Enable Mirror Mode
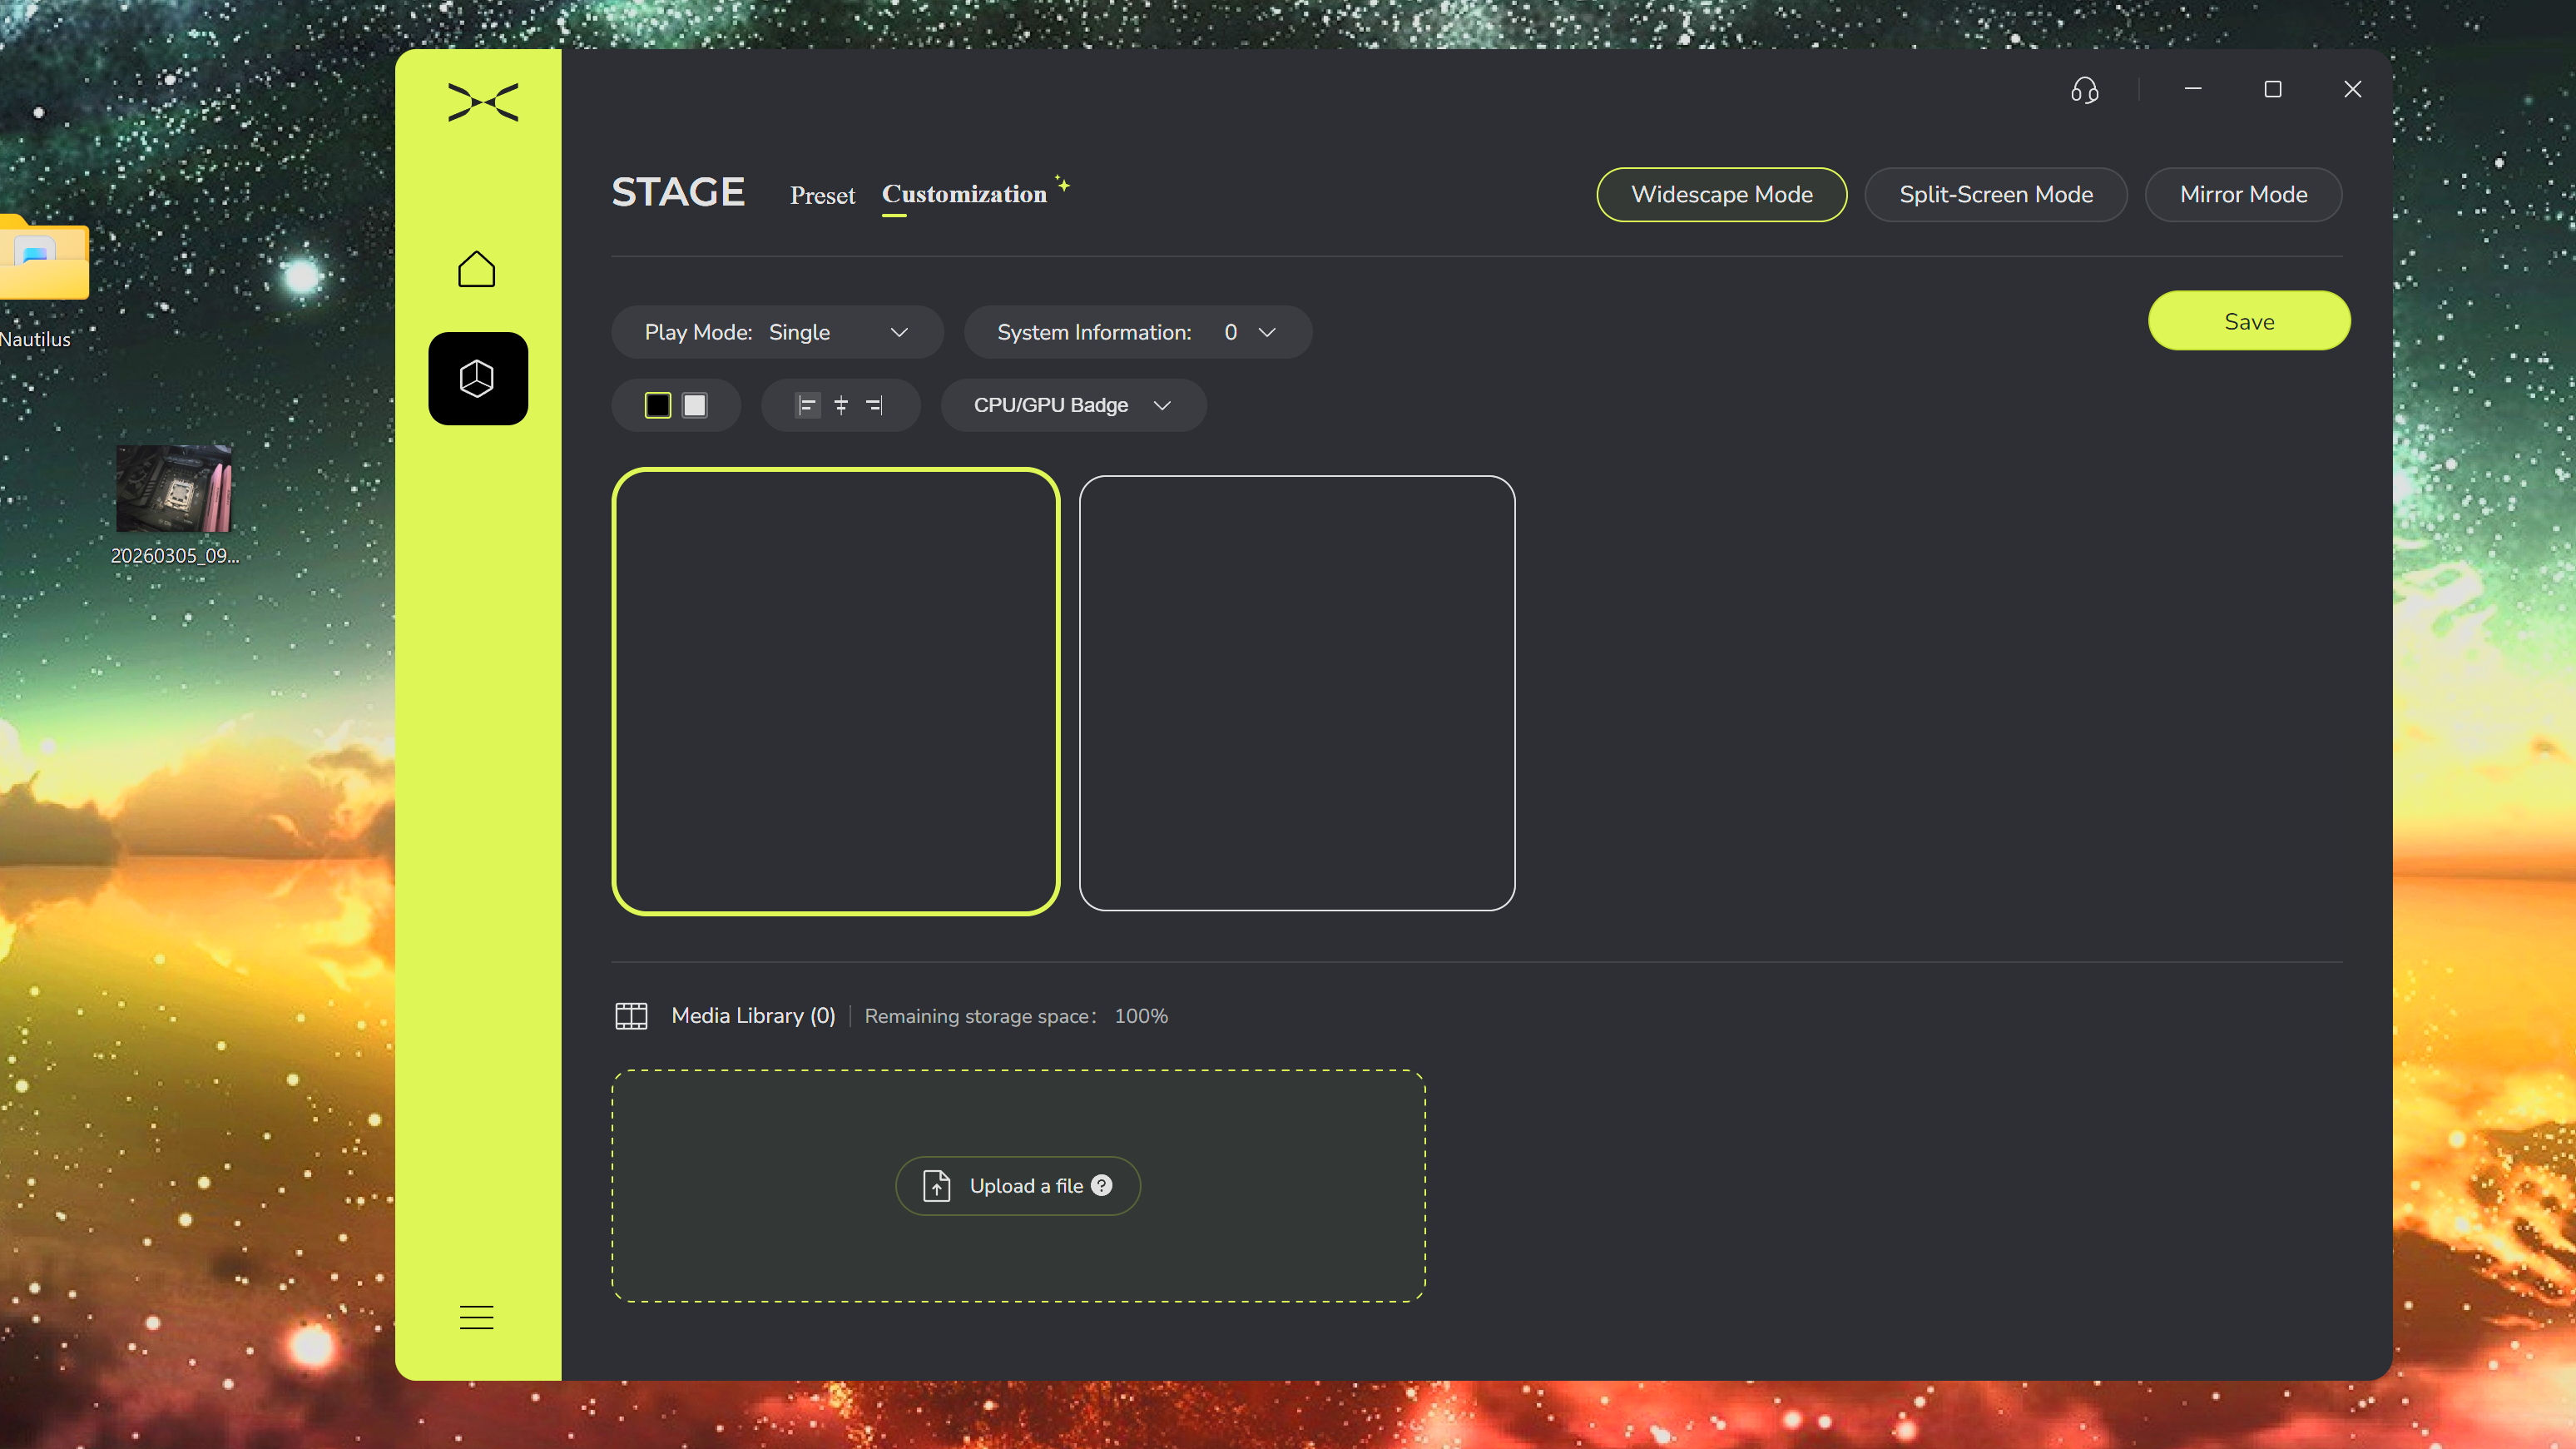Image resolution: width=2576 pixels, height=1449 pixels. coord(2243,194)
